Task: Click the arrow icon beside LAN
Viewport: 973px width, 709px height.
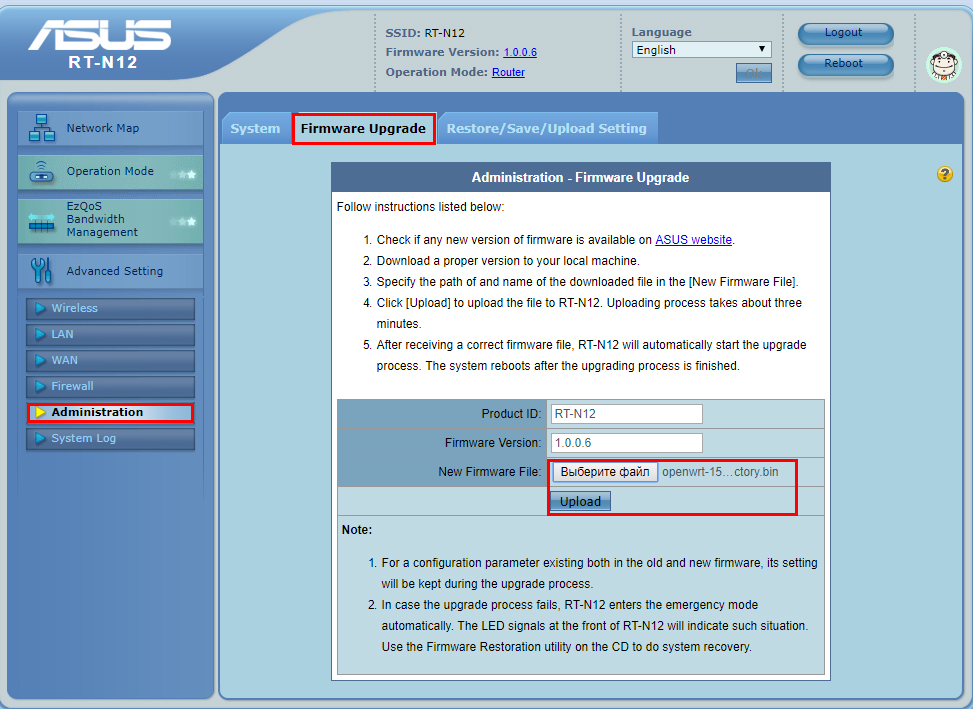Action: (40, 334)
